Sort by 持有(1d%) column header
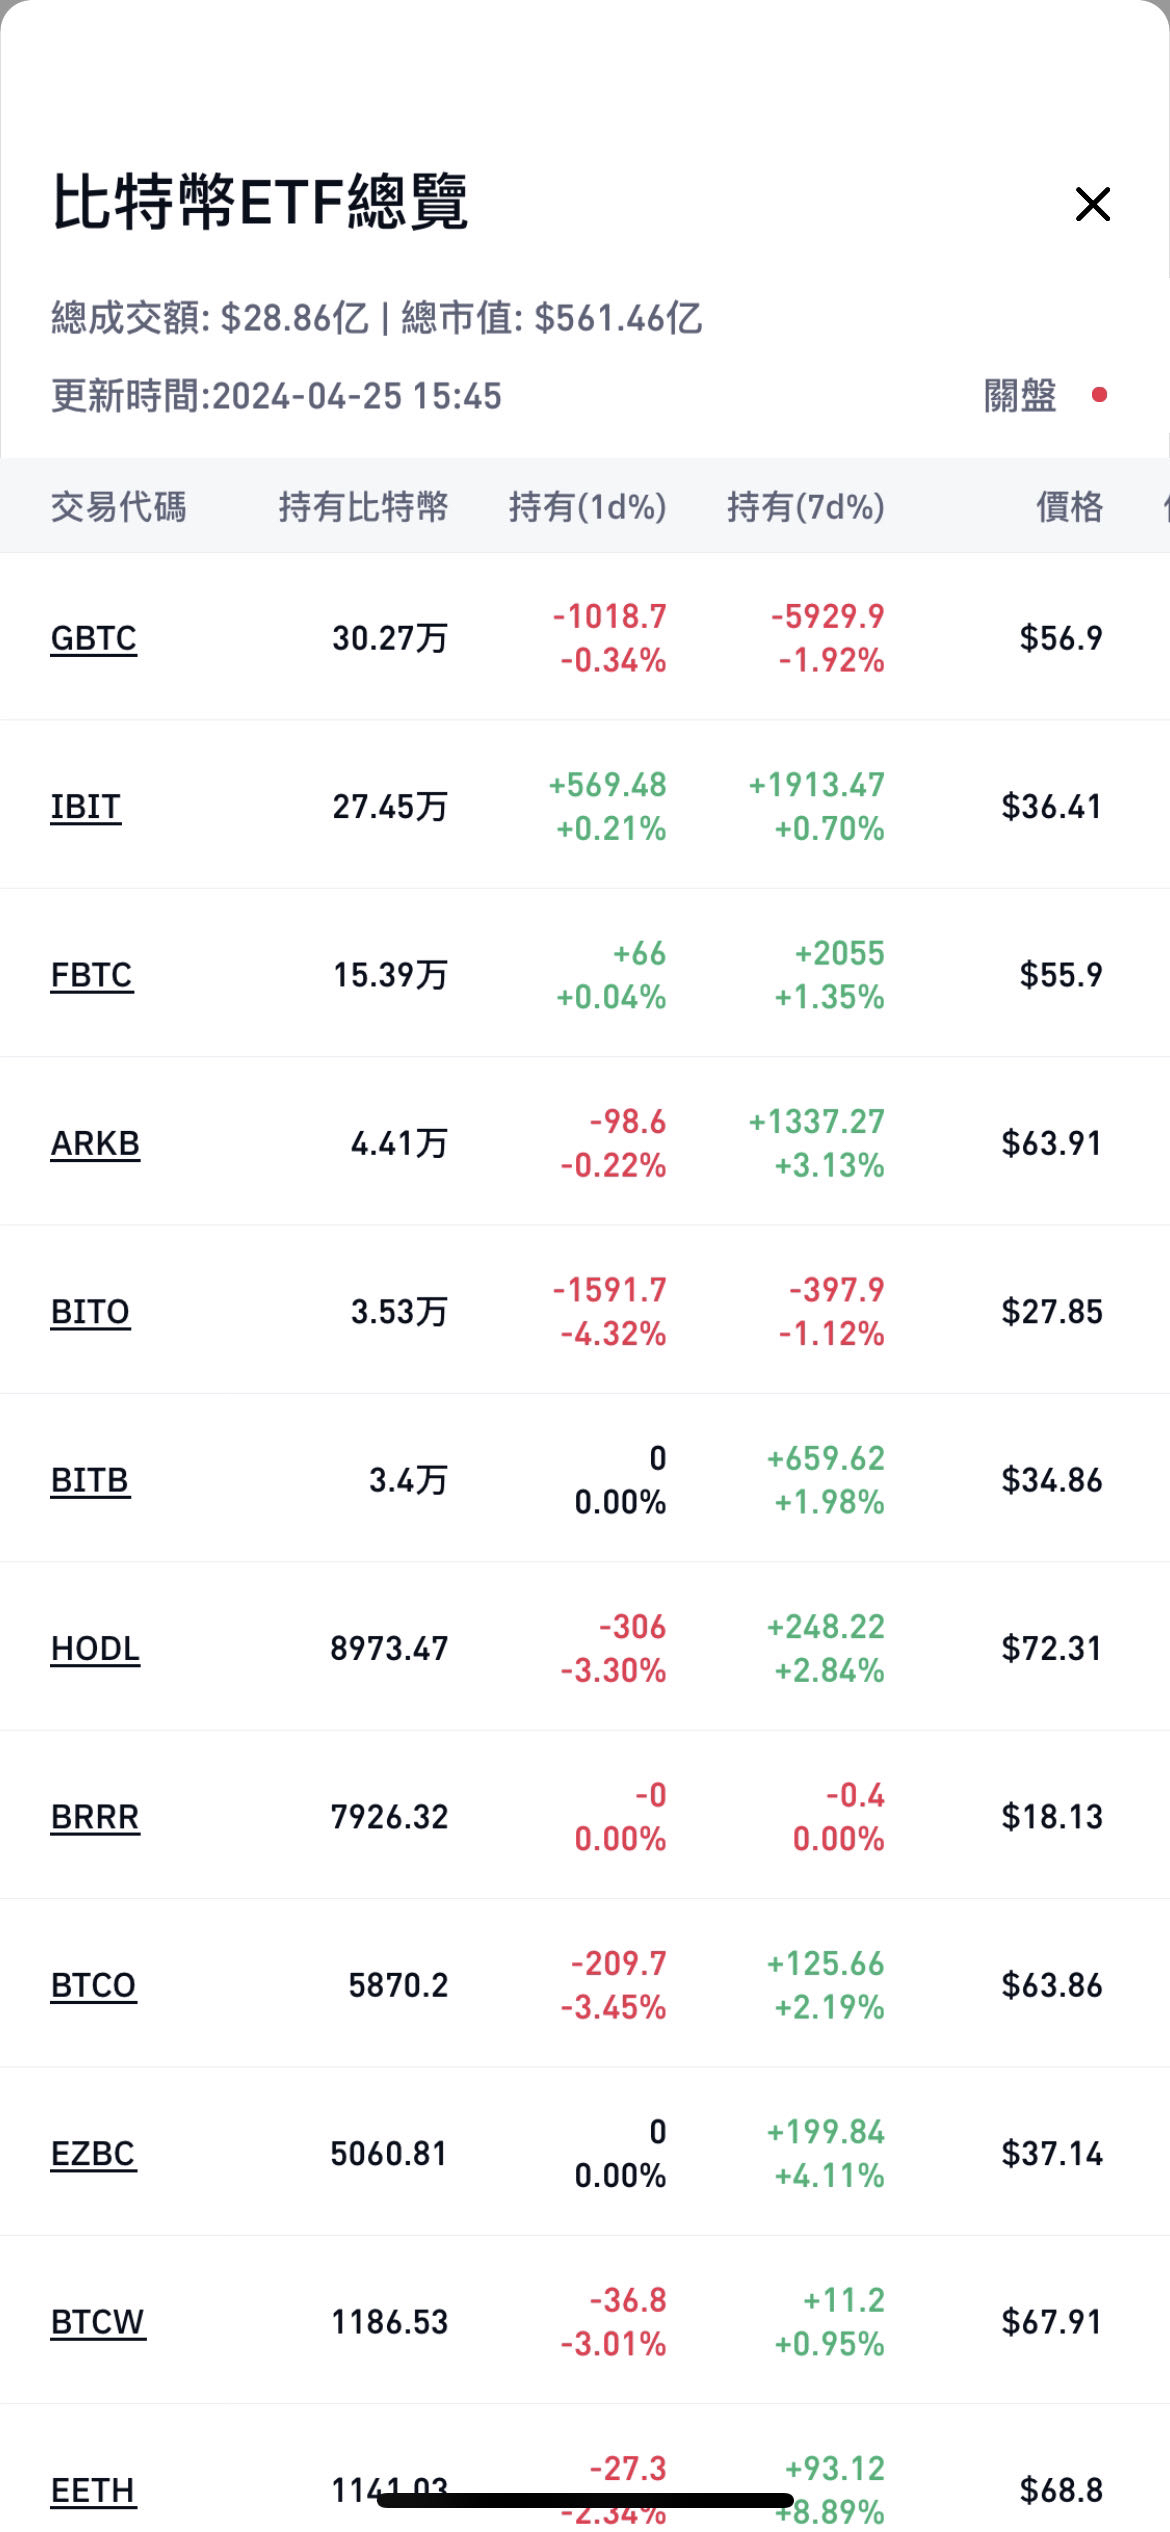Image resolution: width=1170 pixels, height=2532 pixels. (x=587, y=507)
